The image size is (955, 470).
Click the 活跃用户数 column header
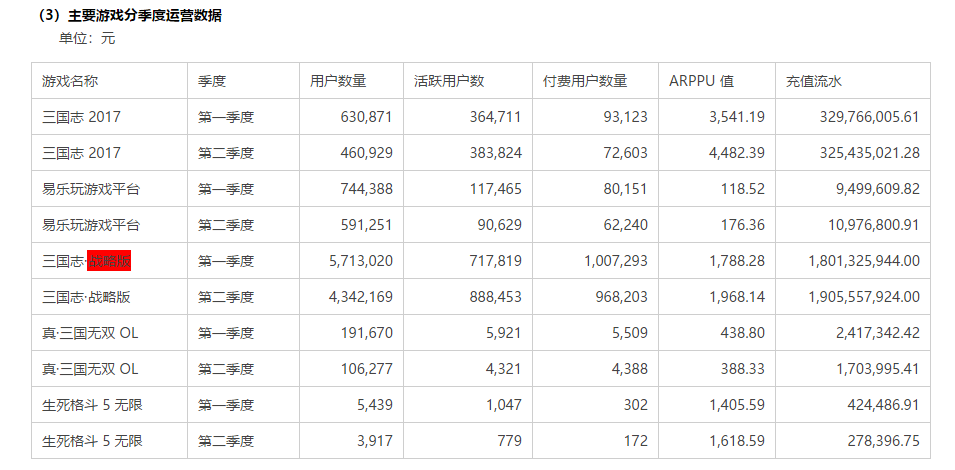coord(449,81)
